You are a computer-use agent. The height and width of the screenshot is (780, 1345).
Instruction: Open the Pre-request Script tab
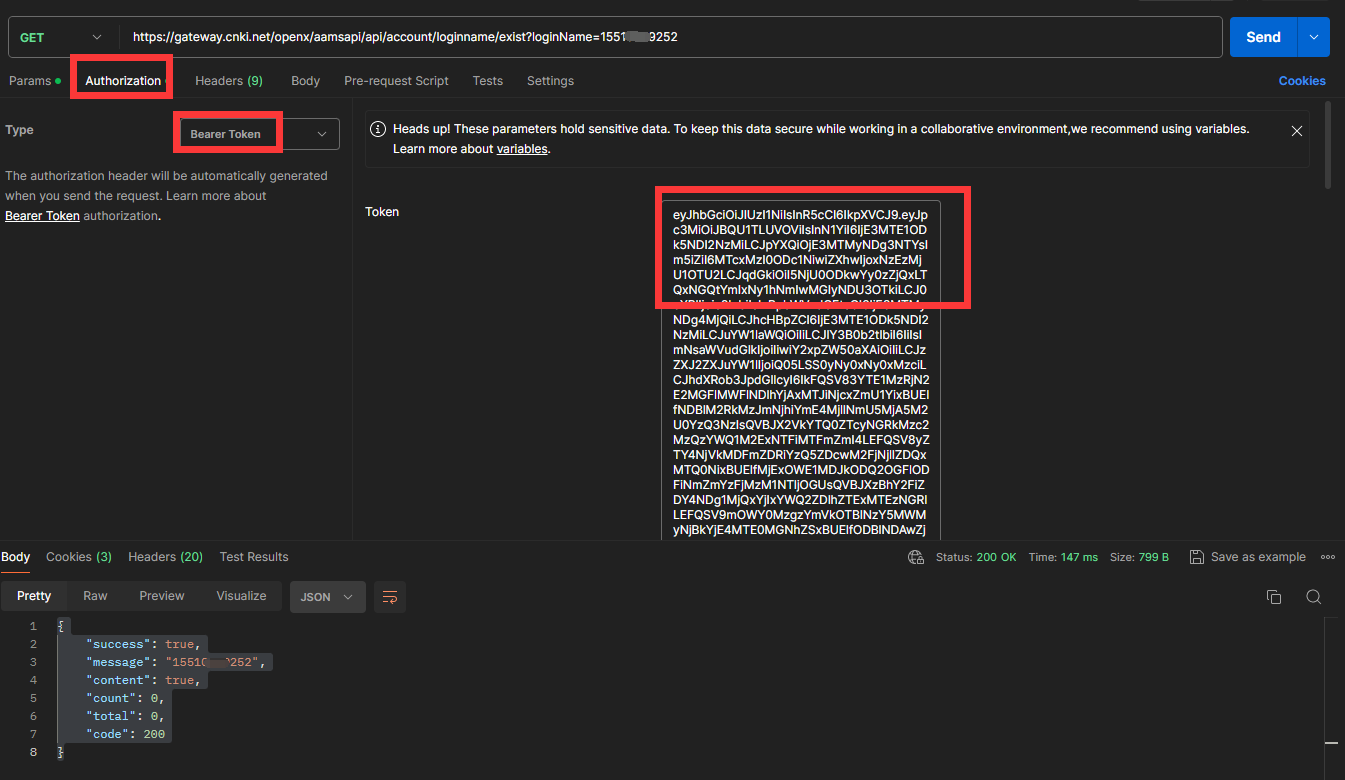pos(396,81)
